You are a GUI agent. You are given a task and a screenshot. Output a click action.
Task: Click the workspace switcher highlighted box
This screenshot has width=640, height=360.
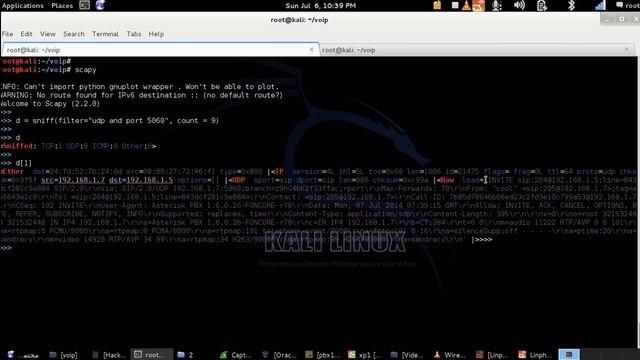(569, 354)
